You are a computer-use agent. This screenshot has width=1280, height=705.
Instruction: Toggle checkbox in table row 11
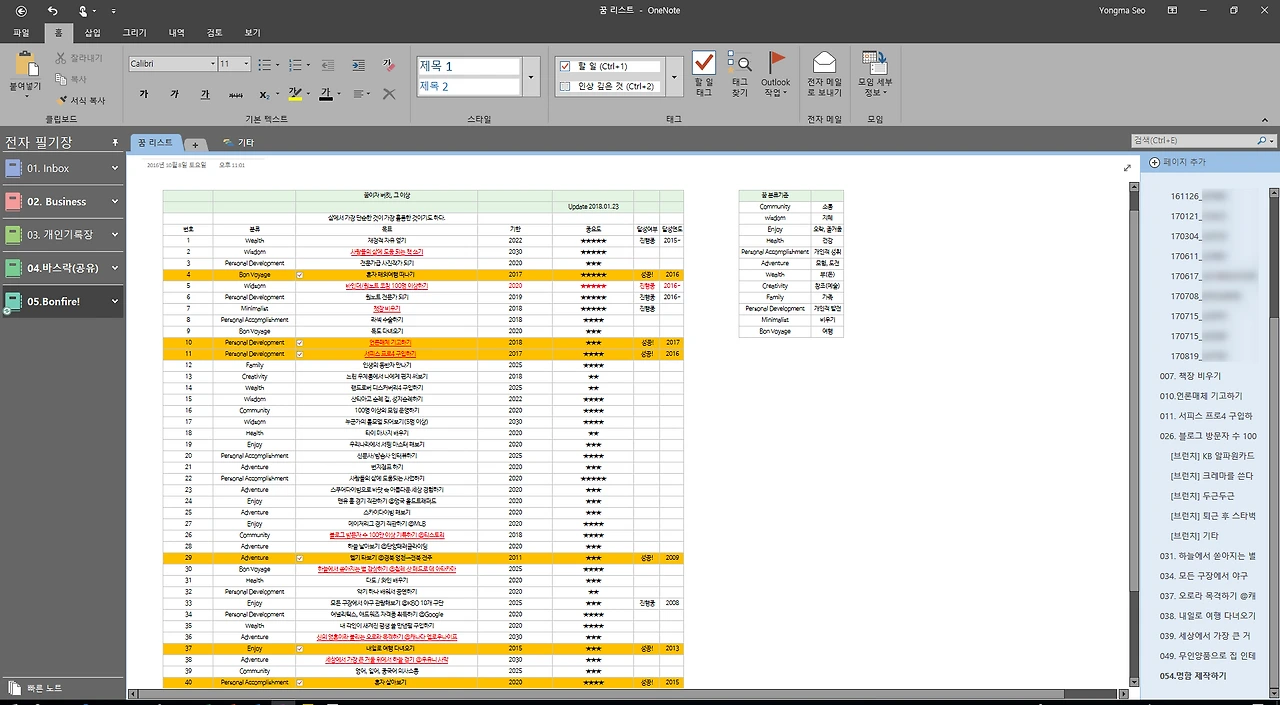click(300, 354)
